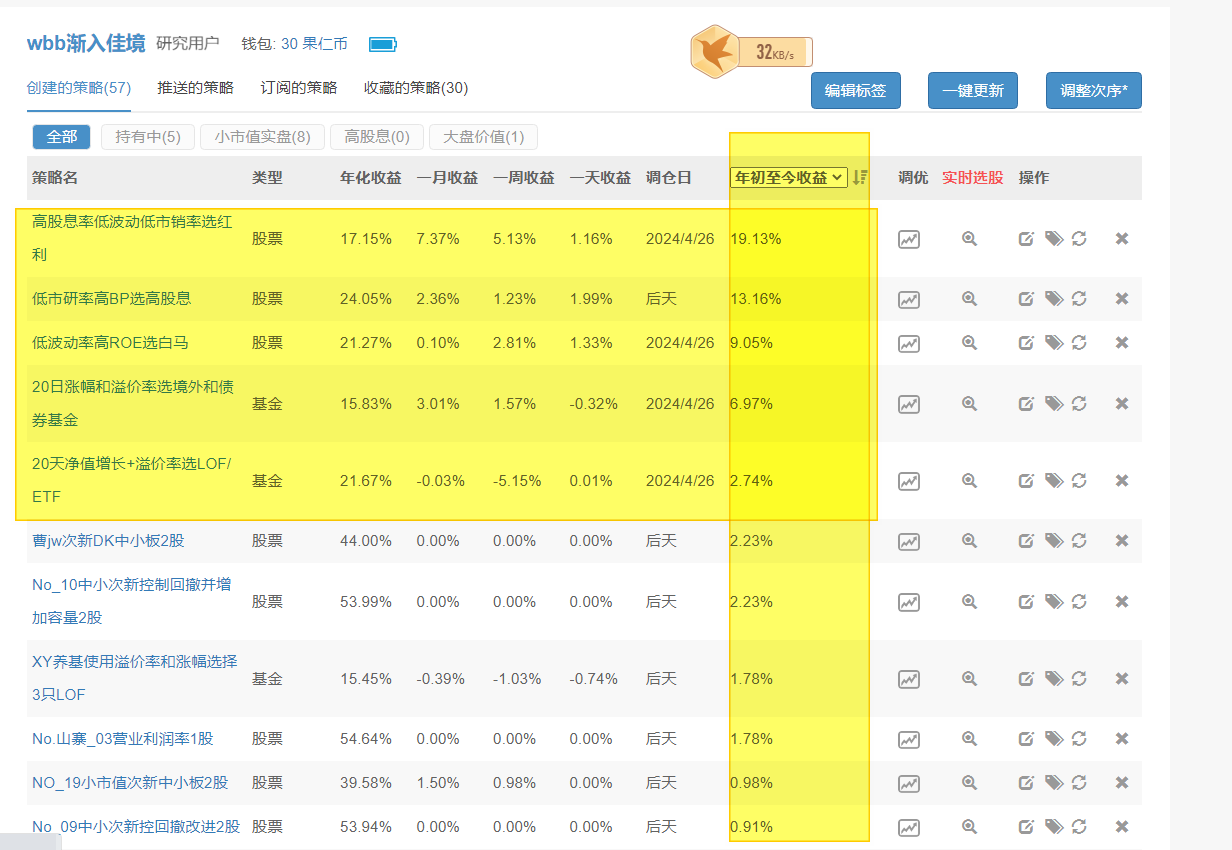Click the 54.64% annualized return value

[366, 739]
